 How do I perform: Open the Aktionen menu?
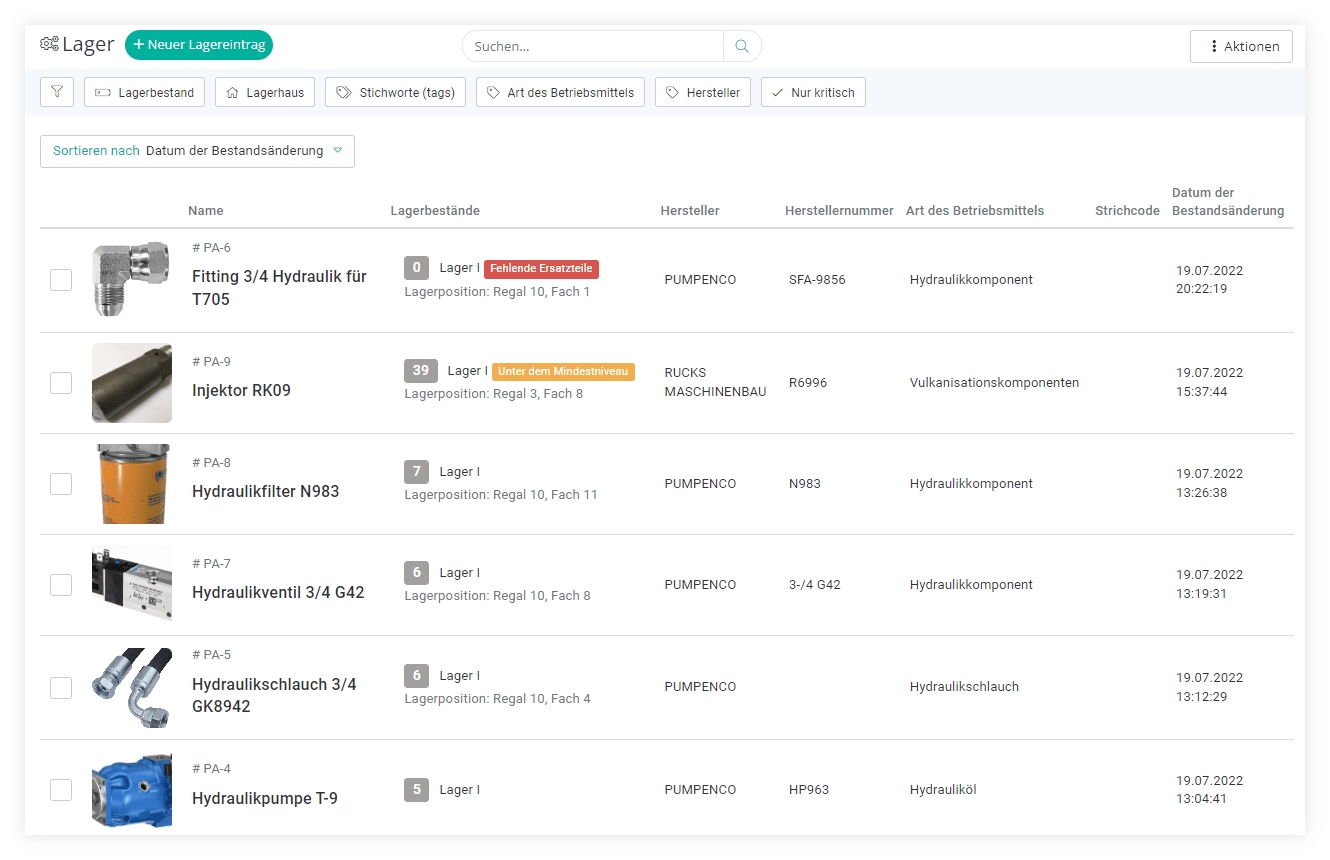1241,46
